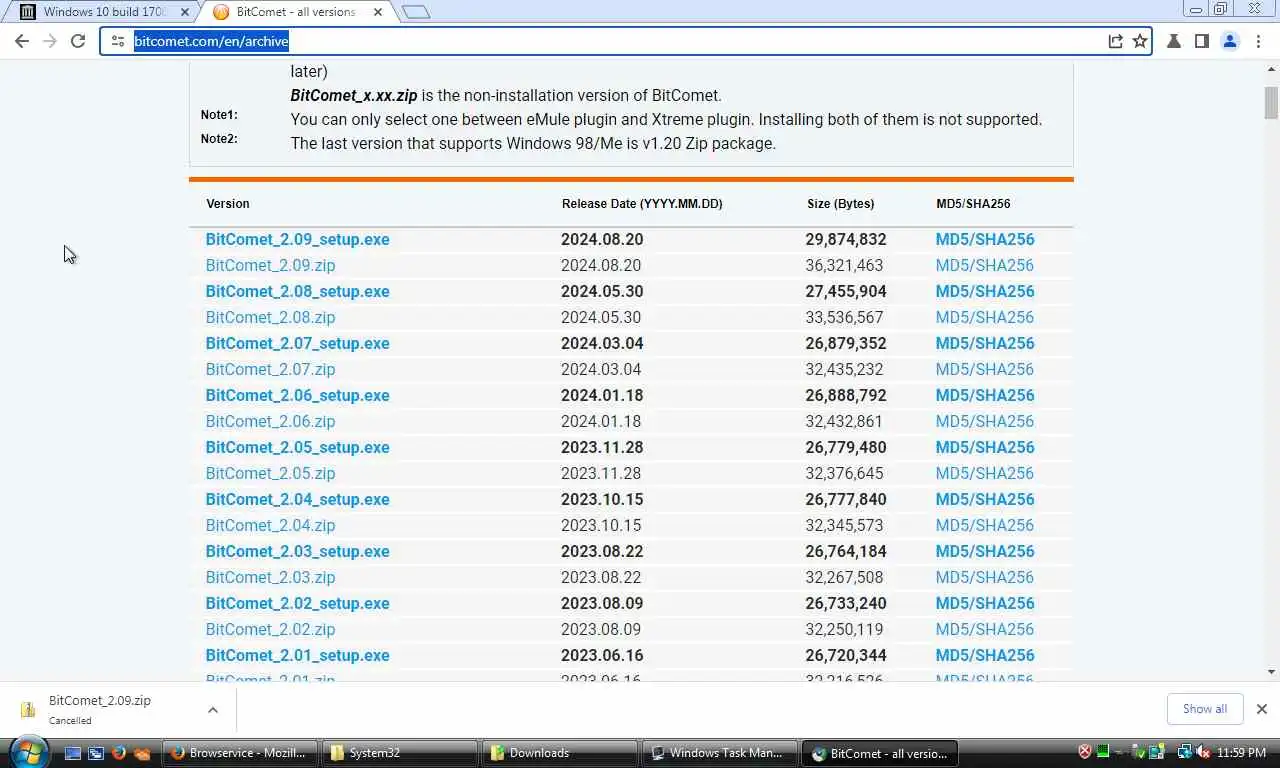
Task: Open MD5/SHA256 for BitComet_2.01_setup.exe
Action: pyautogui.click(x=985, y=655)
